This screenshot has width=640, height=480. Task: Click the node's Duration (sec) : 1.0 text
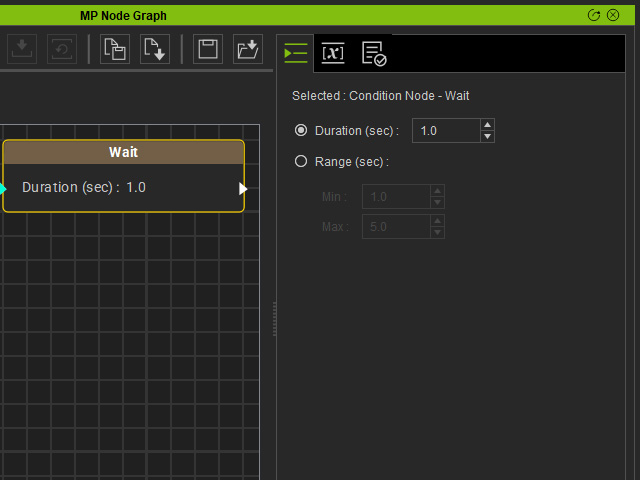[x=84, y=187]
